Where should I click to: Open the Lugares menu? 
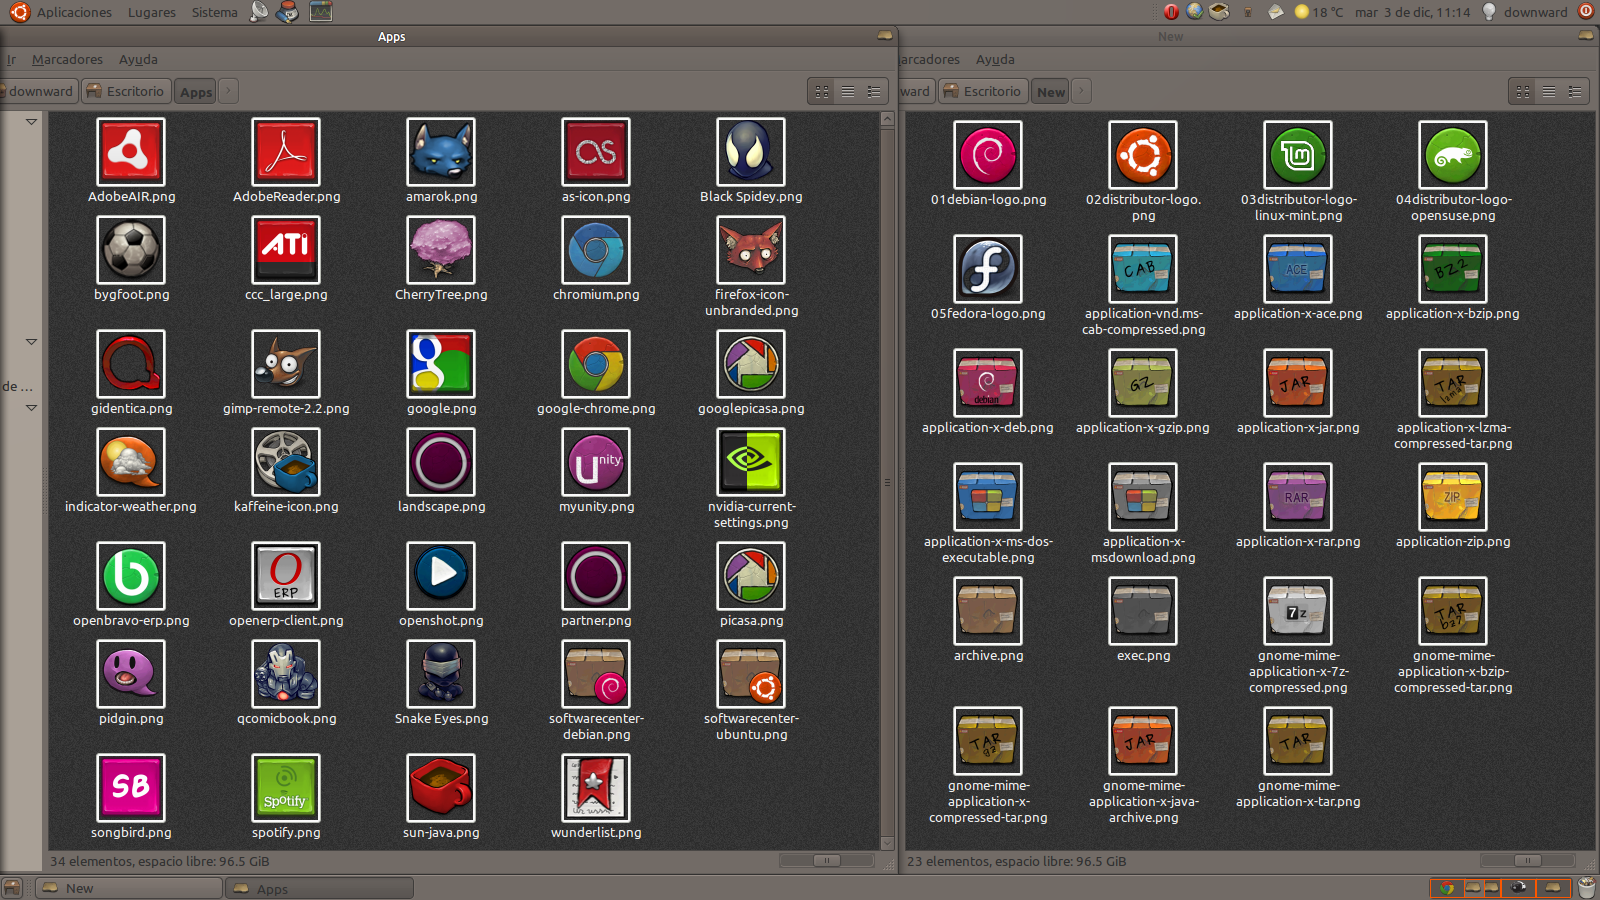[x=152, y=12]
